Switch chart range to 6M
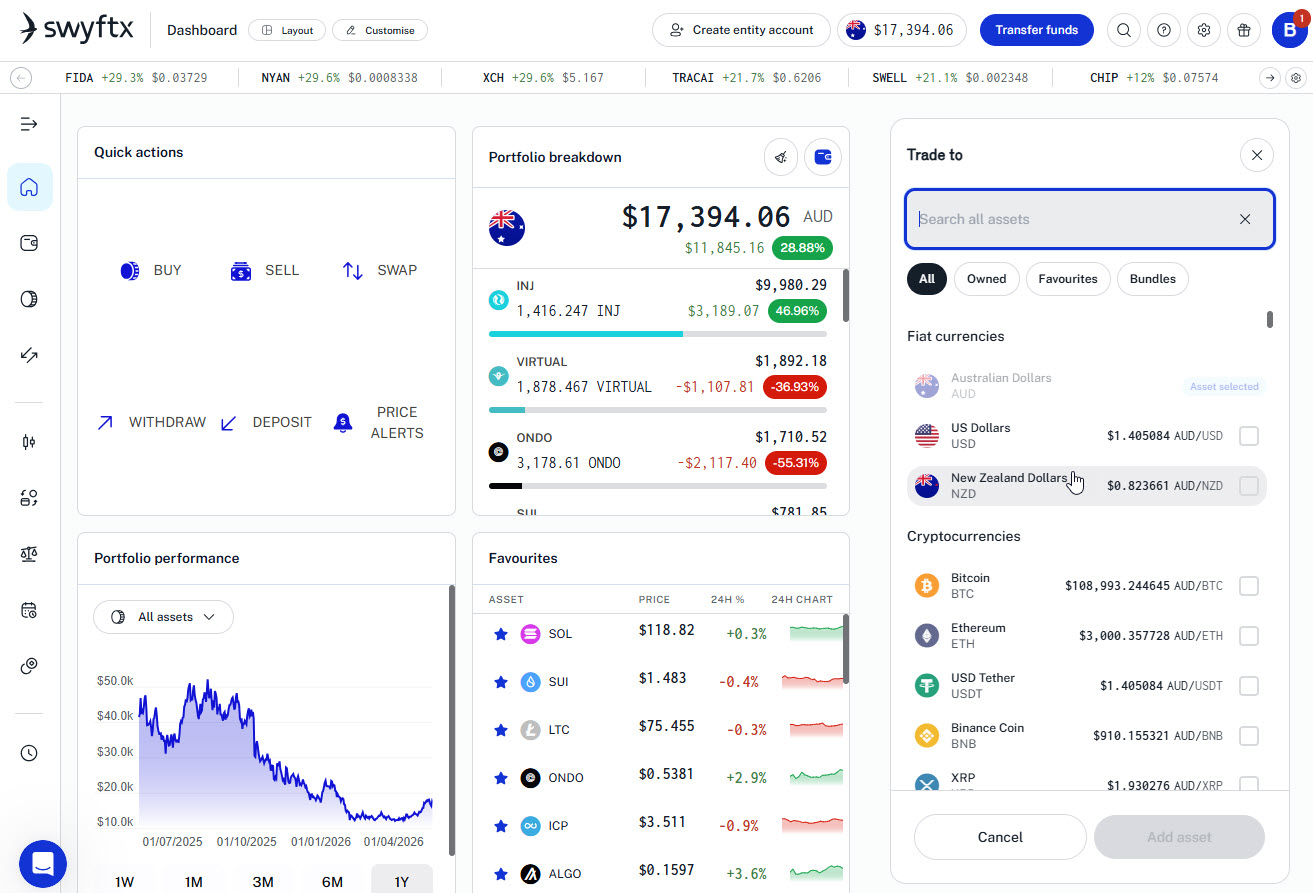 point(332,881)
